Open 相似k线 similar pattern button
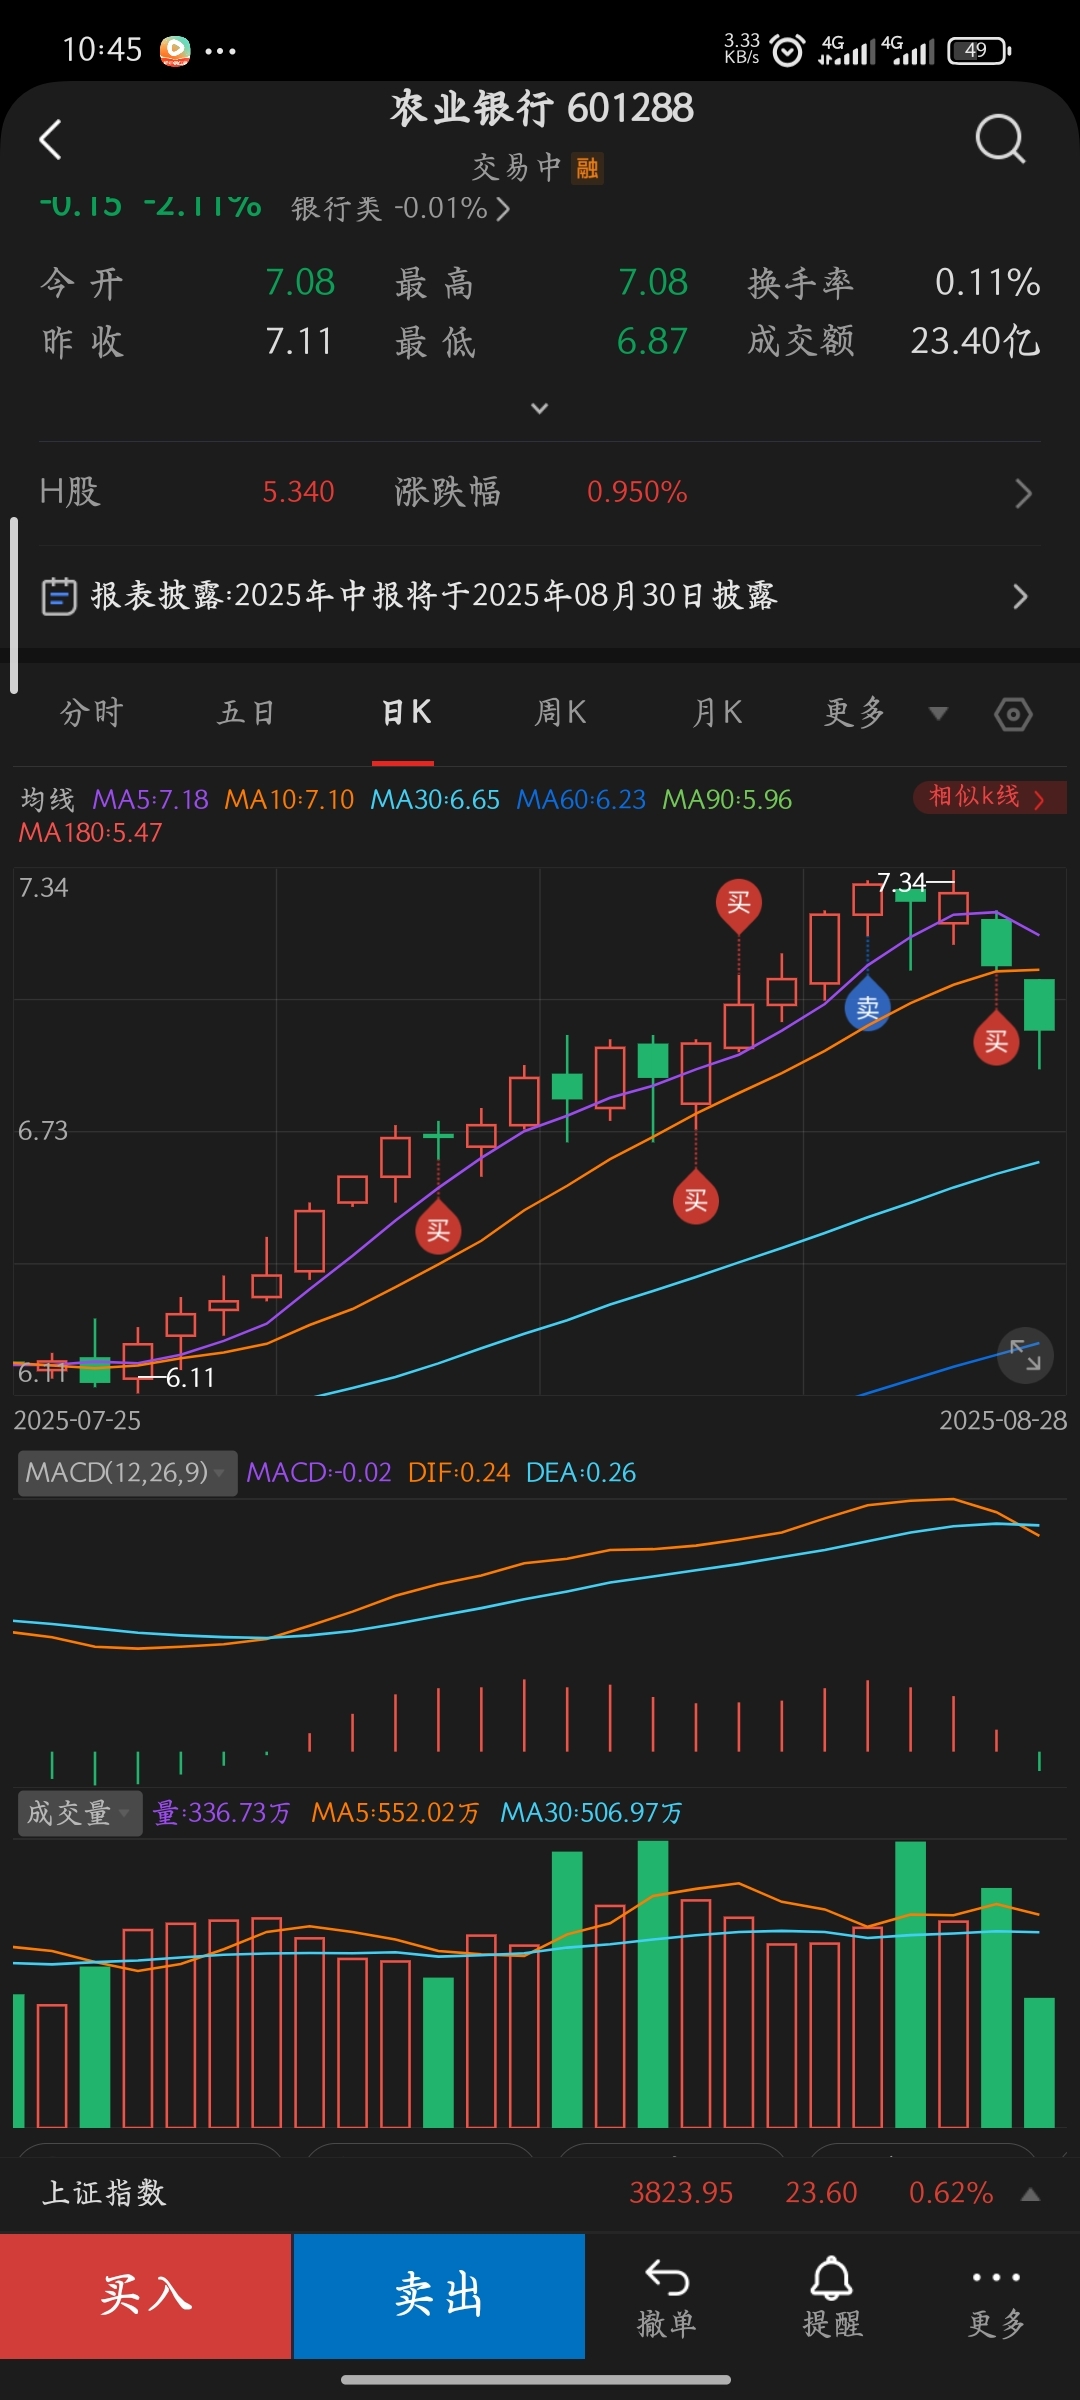Viewport: 1080px width, 2400px height. click(x=988, y=797)
